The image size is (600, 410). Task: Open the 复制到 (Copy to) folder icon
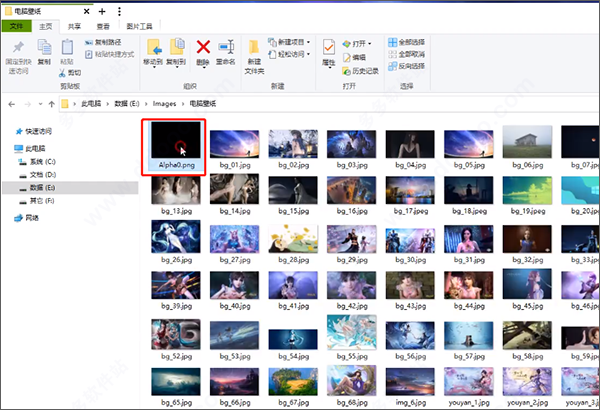click(177, 47)
